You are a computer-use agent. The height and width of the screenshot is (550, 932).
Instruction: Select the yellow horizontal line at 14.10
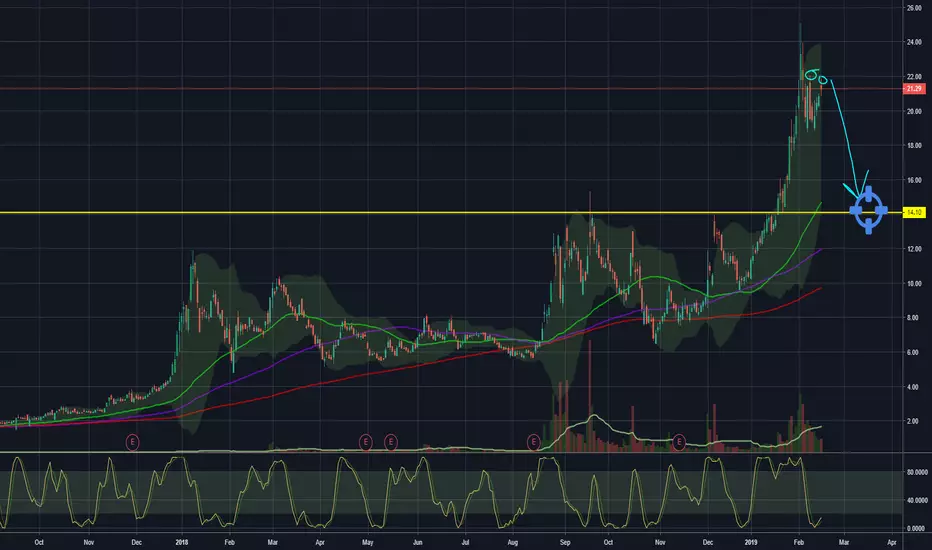pos(451,212)
